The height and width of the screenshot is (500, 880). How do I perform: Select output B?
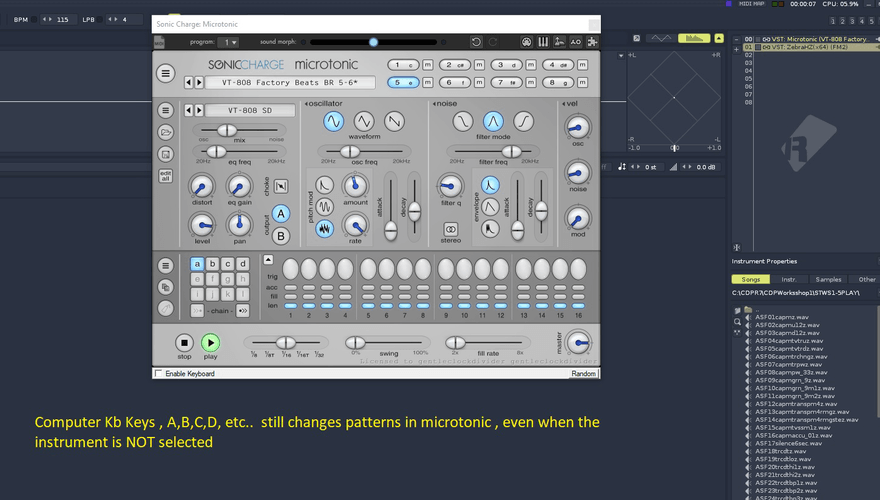point(281,236)
